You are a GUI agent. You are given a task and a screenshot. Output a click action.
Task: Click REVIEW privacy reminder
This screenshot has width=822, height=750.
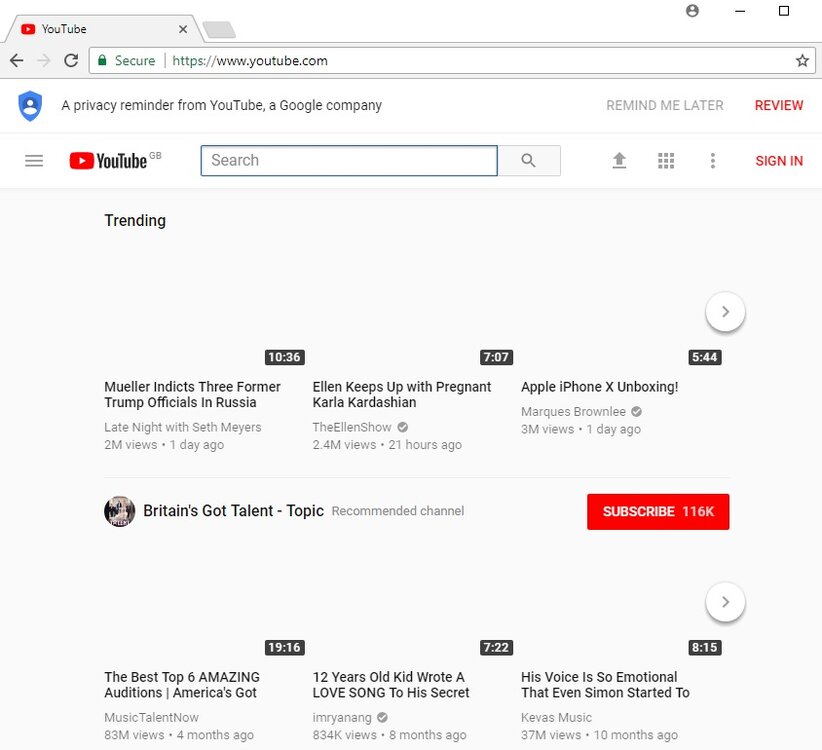778,105
